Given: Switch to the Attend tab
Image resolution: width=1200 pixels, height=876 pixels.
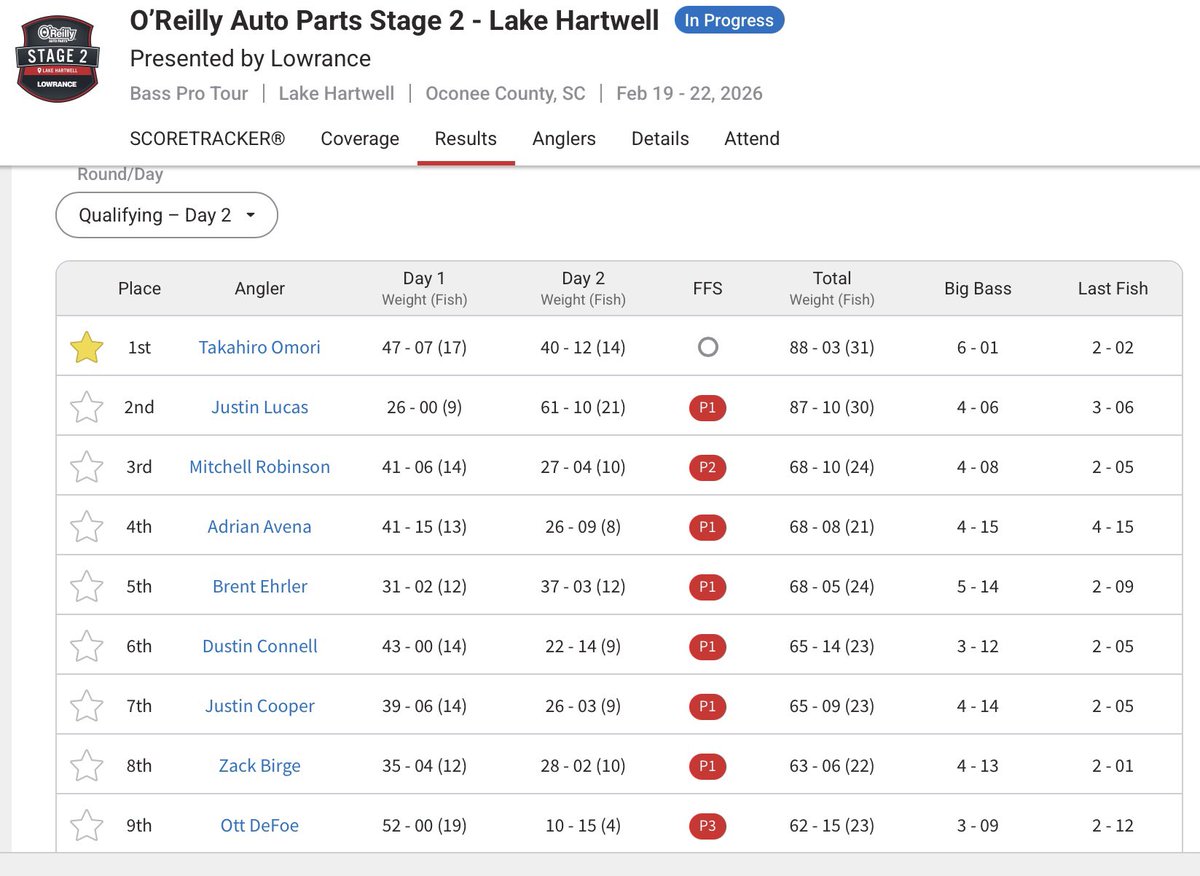Looking at the screenshot, I should point(752,139).
